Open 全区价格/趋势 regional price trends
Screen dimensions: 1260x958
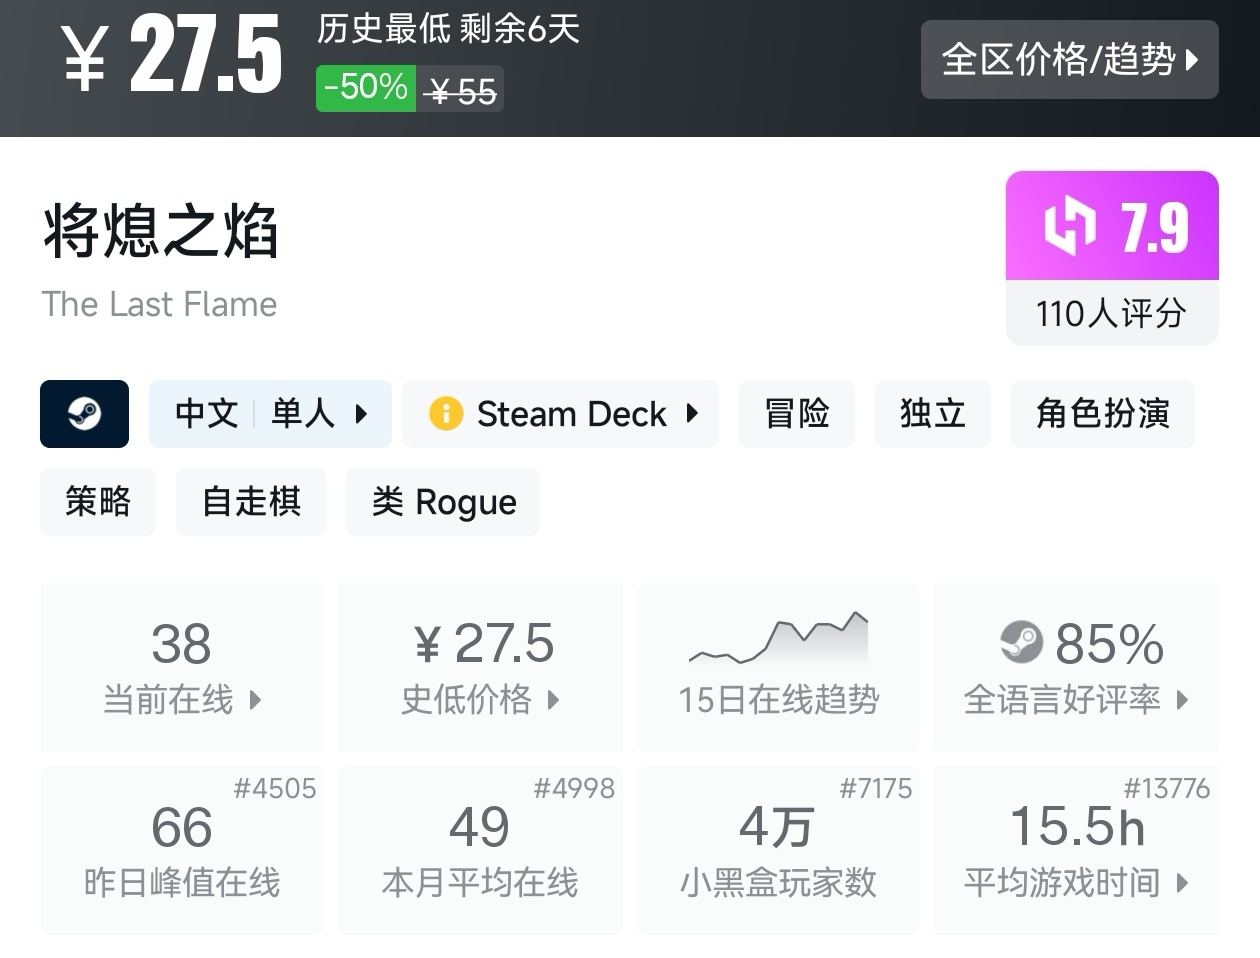pos(1069,59)
